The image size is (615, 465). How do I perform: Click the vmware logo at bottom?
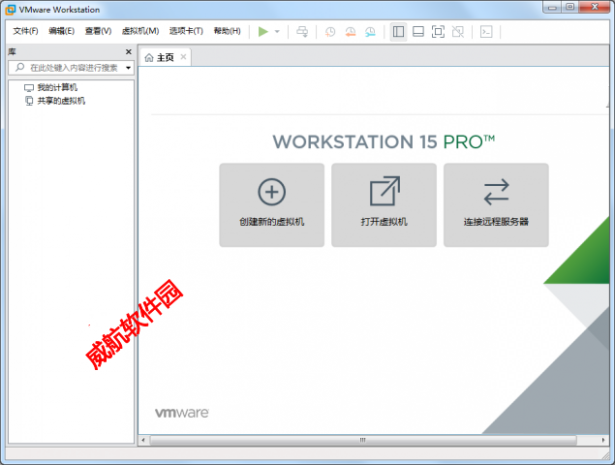click(182, 413)
